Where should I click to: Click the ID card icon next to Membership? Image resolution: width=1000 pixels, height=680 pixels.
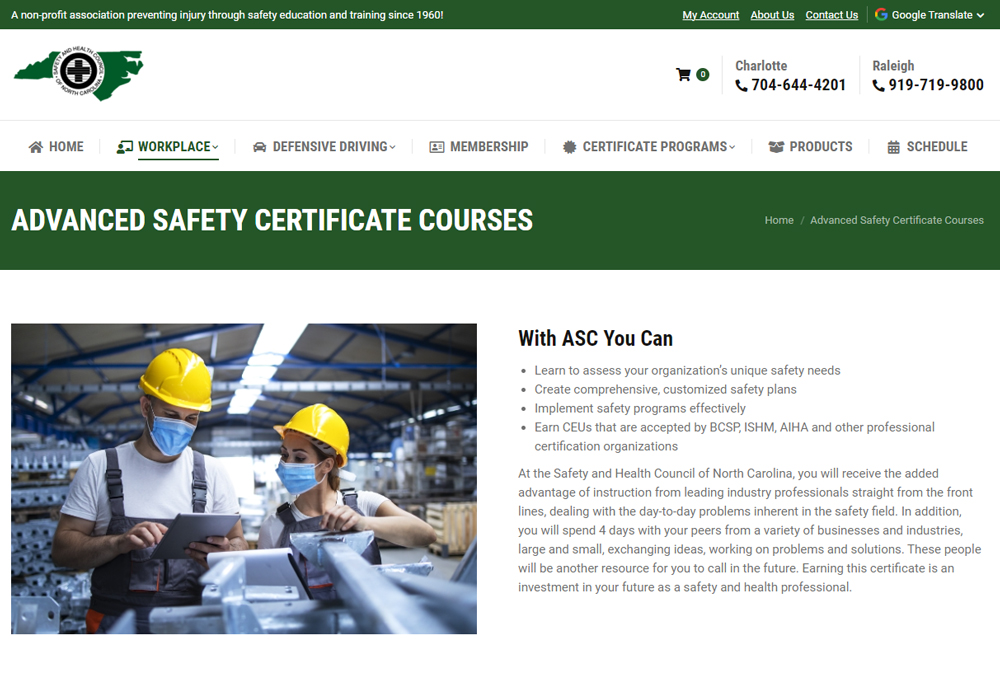click(x=436, y=146)
